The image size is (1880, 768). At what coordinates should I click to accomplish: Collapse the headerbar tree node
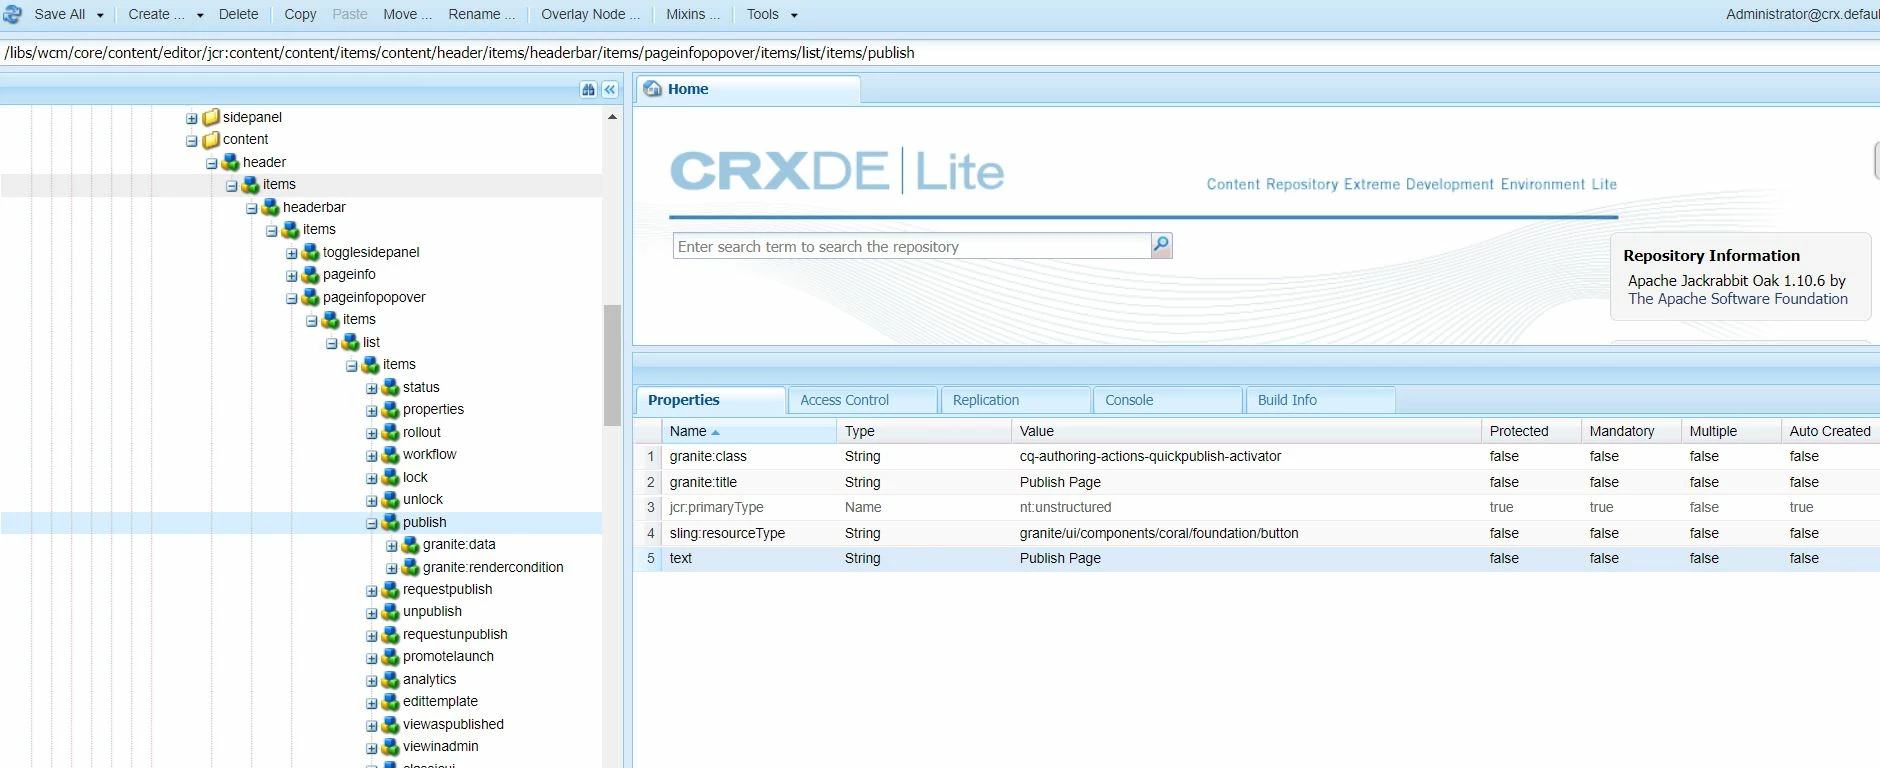tap(252, 208)
